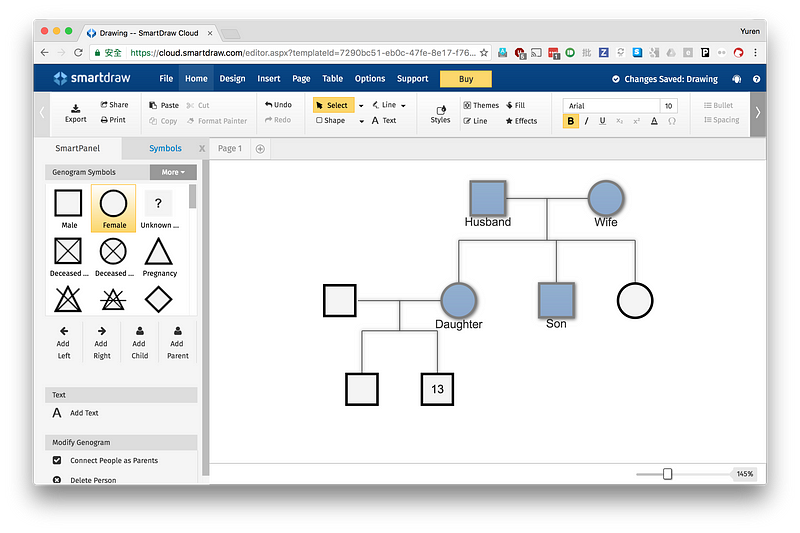Add a new page with plus icon
Image resolution: width=800 pixels, height=533 pixels.
(260, 149)
